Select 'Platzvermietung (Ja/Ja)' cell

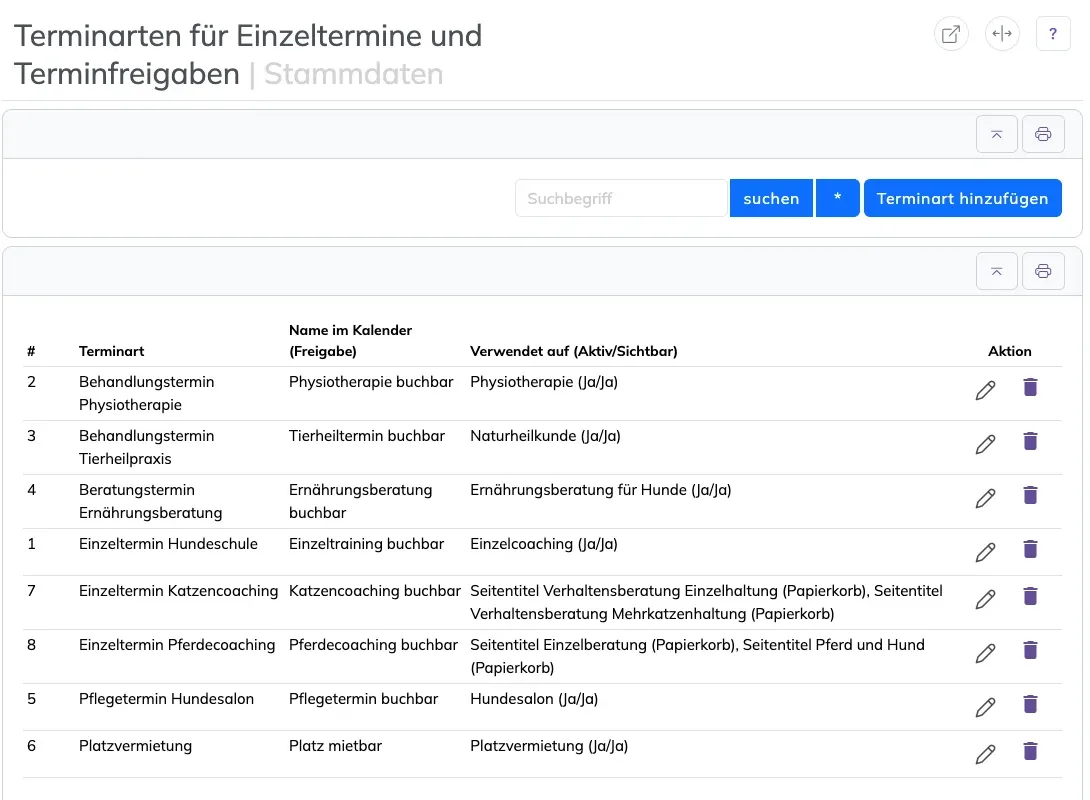pyautogui.click(x=549, y=746)
